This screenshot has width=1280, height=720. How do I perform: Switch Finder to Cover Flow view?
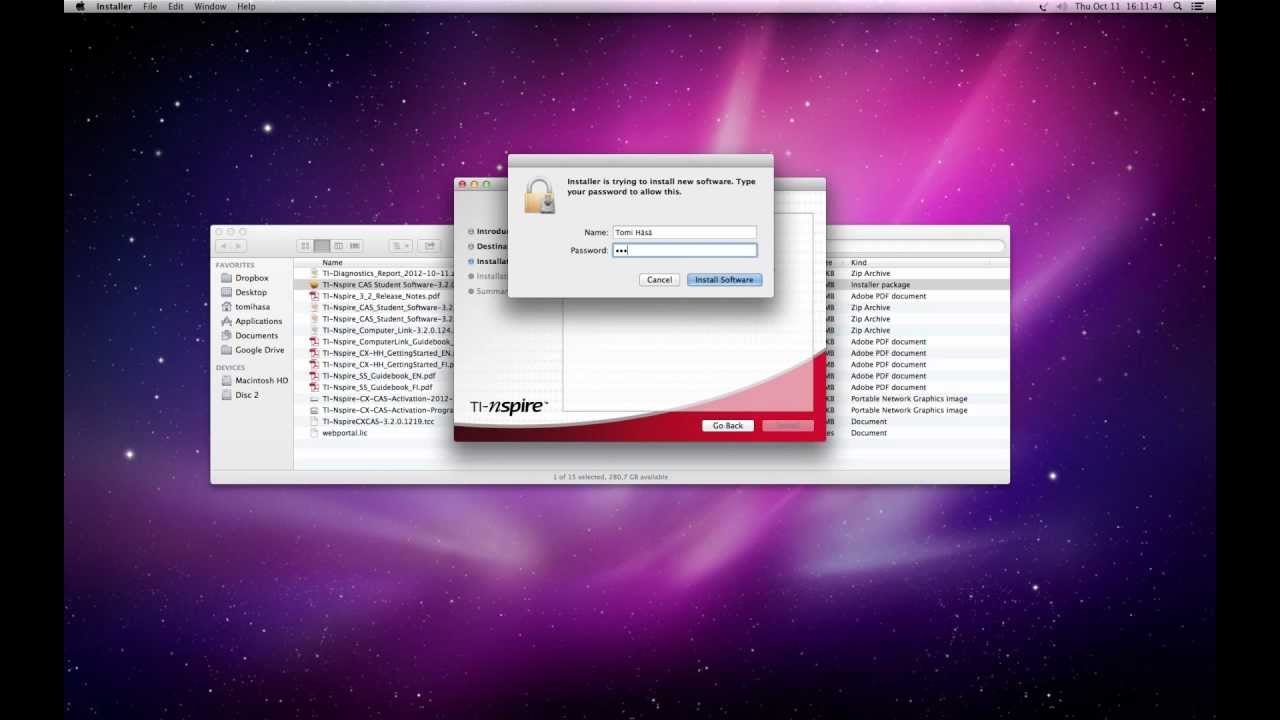355,246
